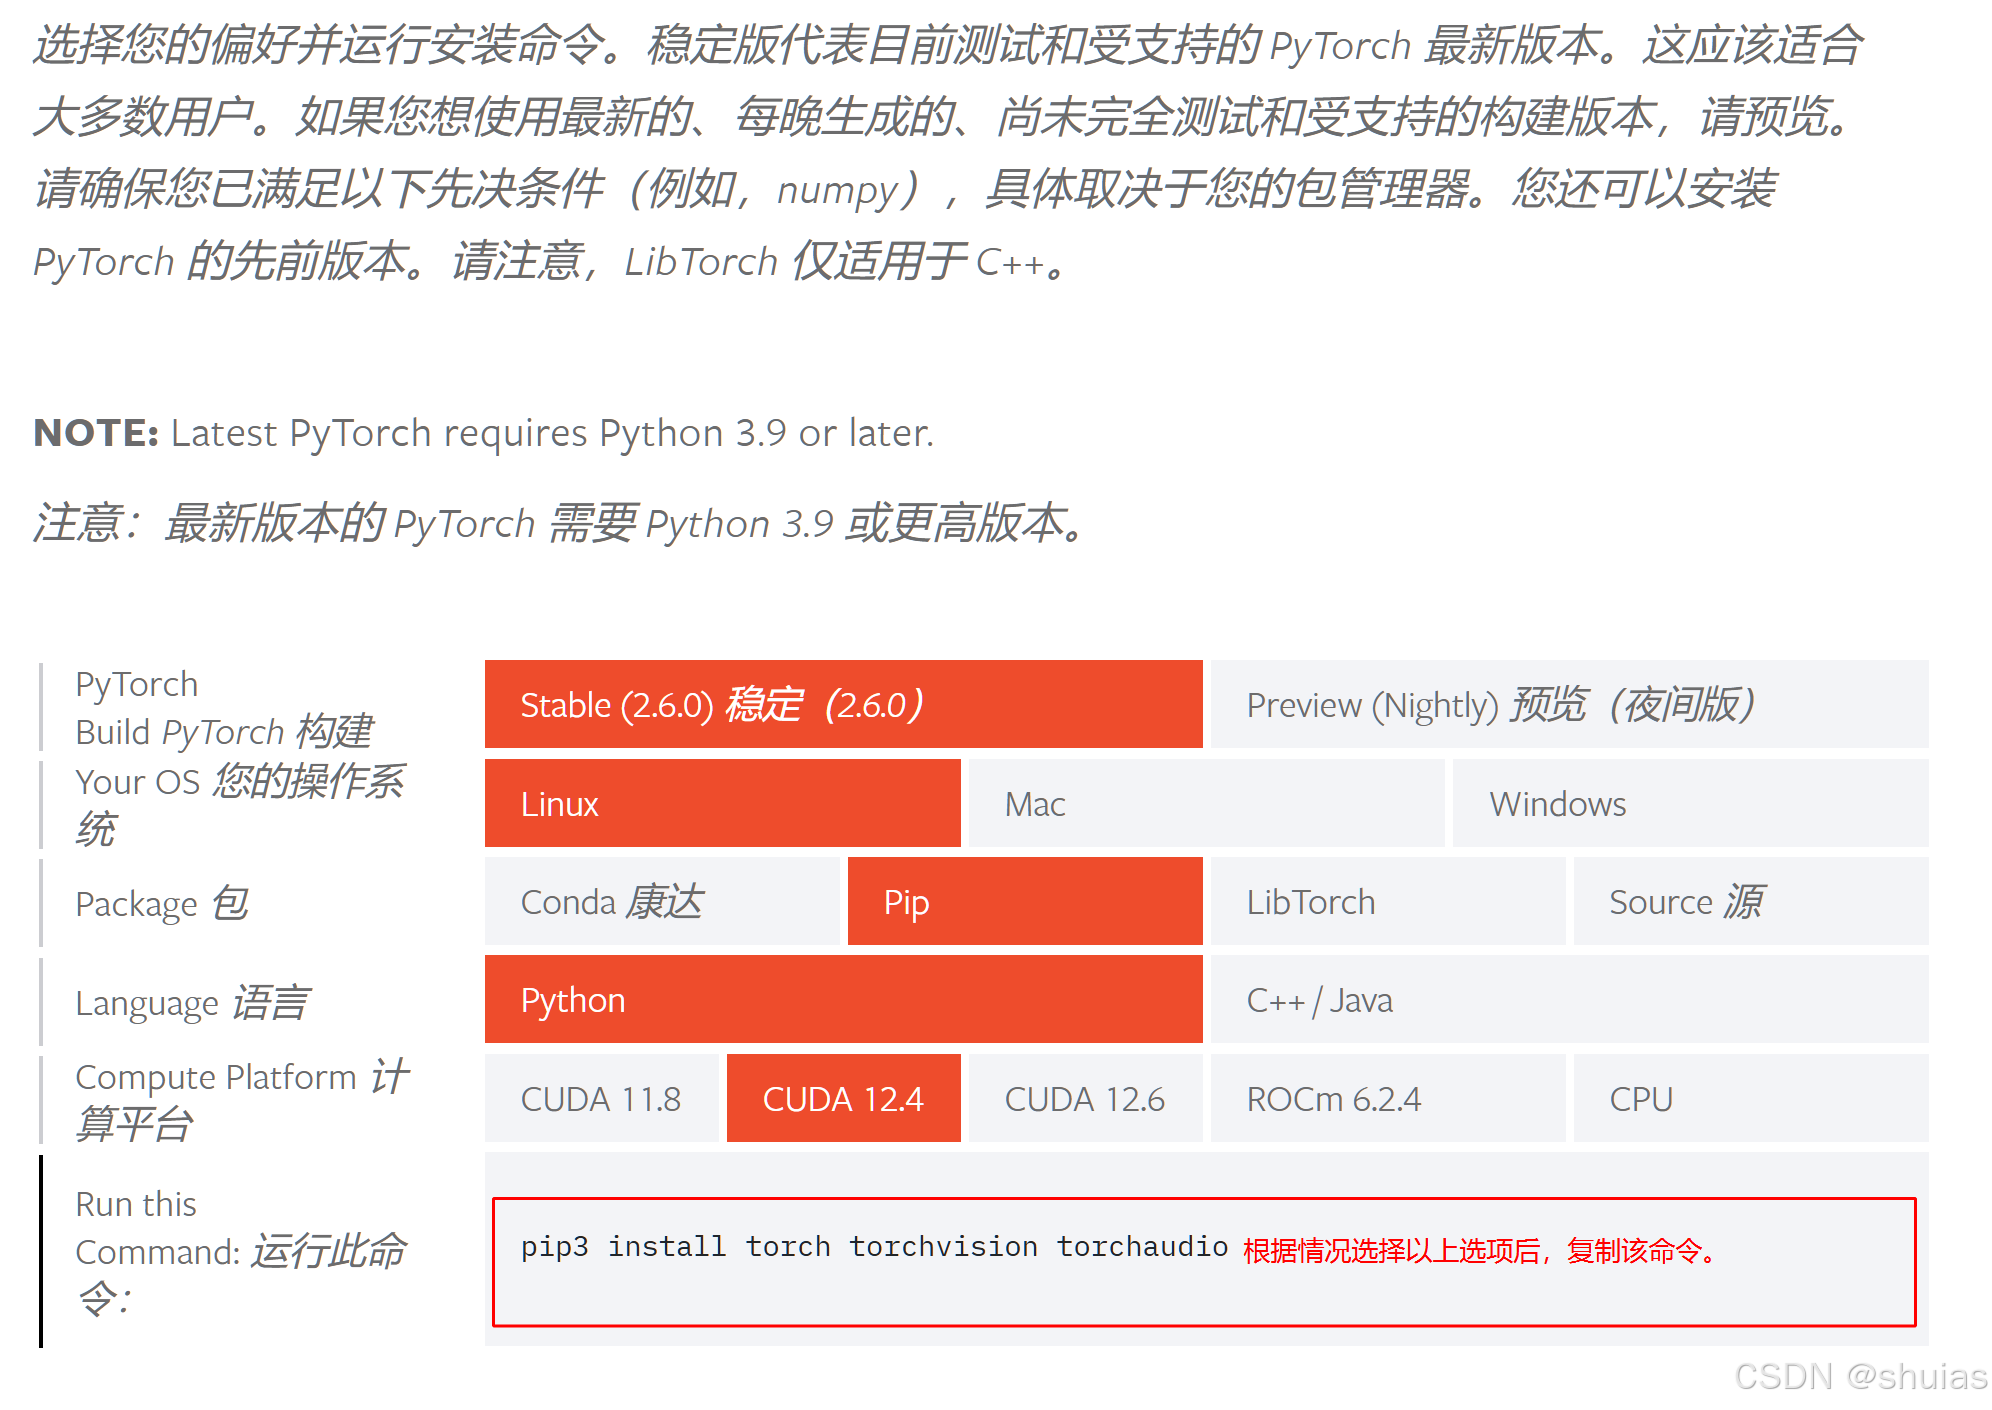Viewport: 1992px width, 1410px height.
Task: Select the CUDA 12.4 compute platform
Action: pyautogui.click(x=843, y=1098)
